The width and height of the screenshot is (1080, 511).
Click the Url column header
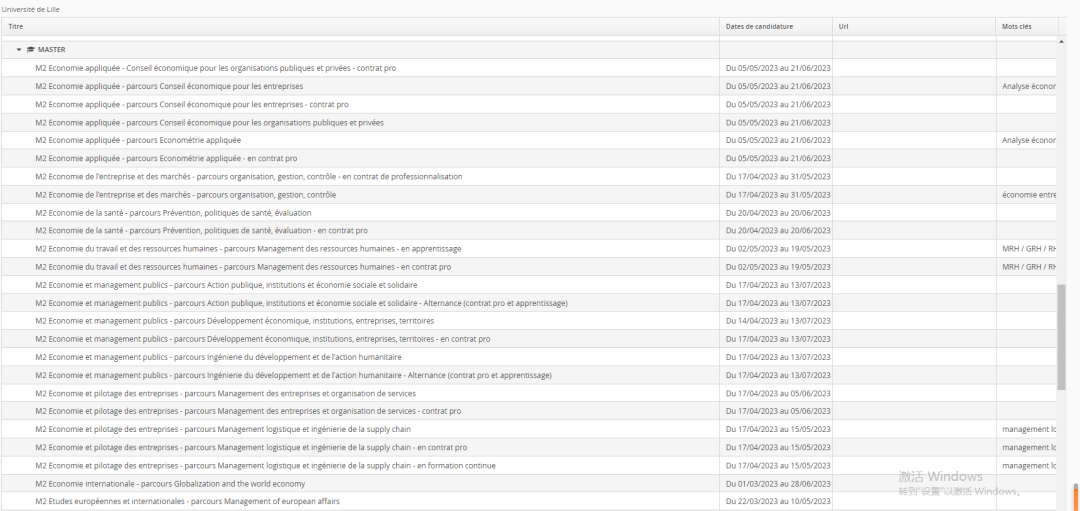coord(914,26)
